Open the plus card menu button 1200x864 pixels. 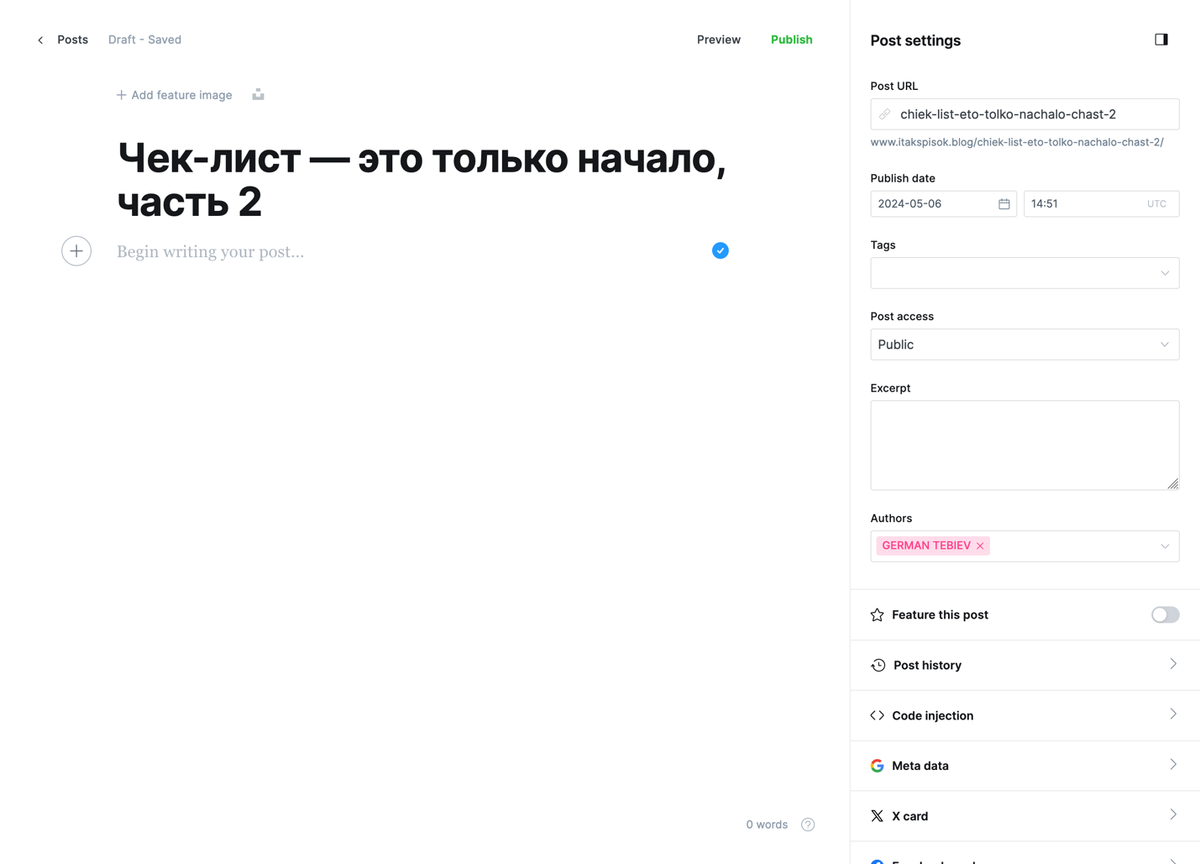pyautogui.click(x=76, y=251)
